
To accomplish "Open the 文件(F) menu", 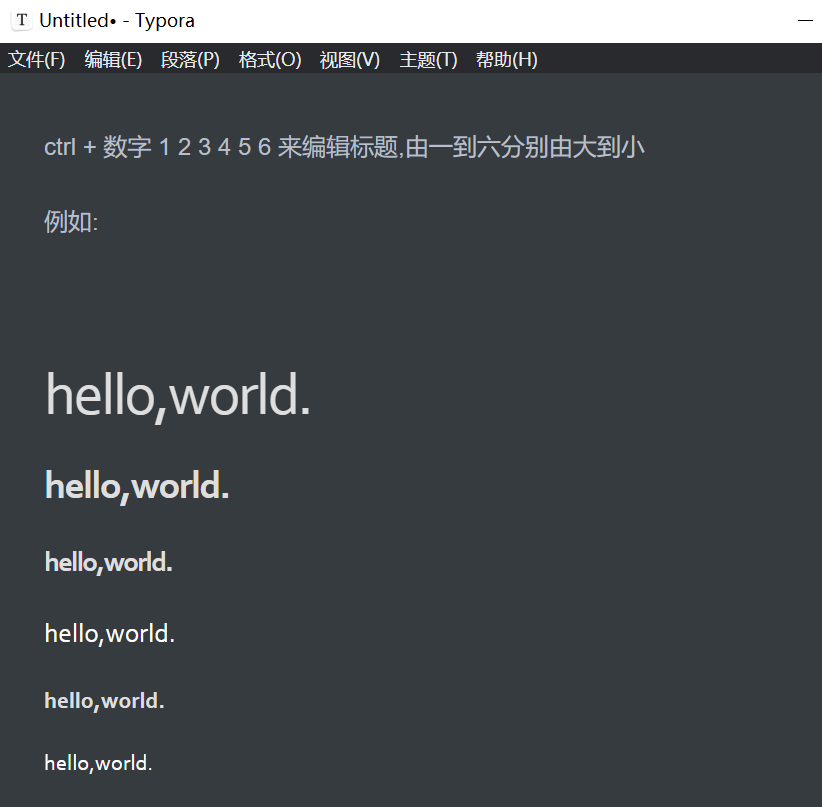I will pos(36,59).
